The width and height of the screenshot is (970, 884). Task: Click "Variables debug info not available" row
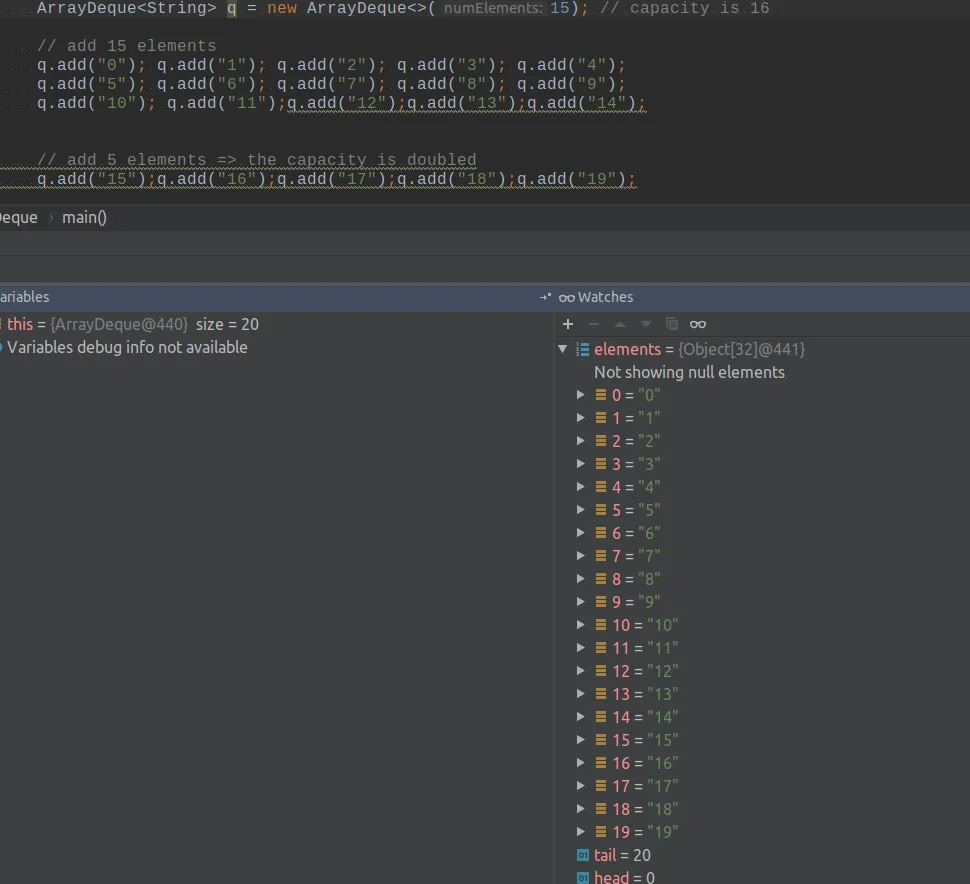[126, 348]
